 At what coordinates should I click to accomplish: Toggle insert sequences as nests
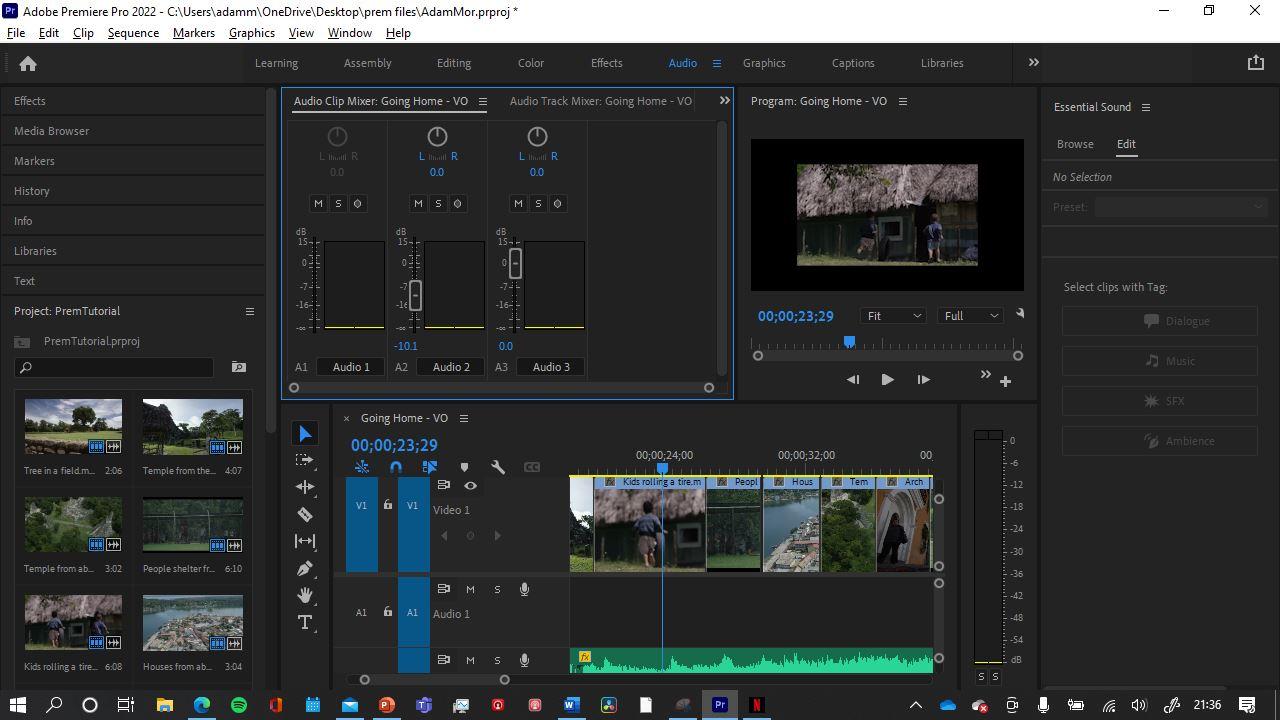tap(362, 467)
